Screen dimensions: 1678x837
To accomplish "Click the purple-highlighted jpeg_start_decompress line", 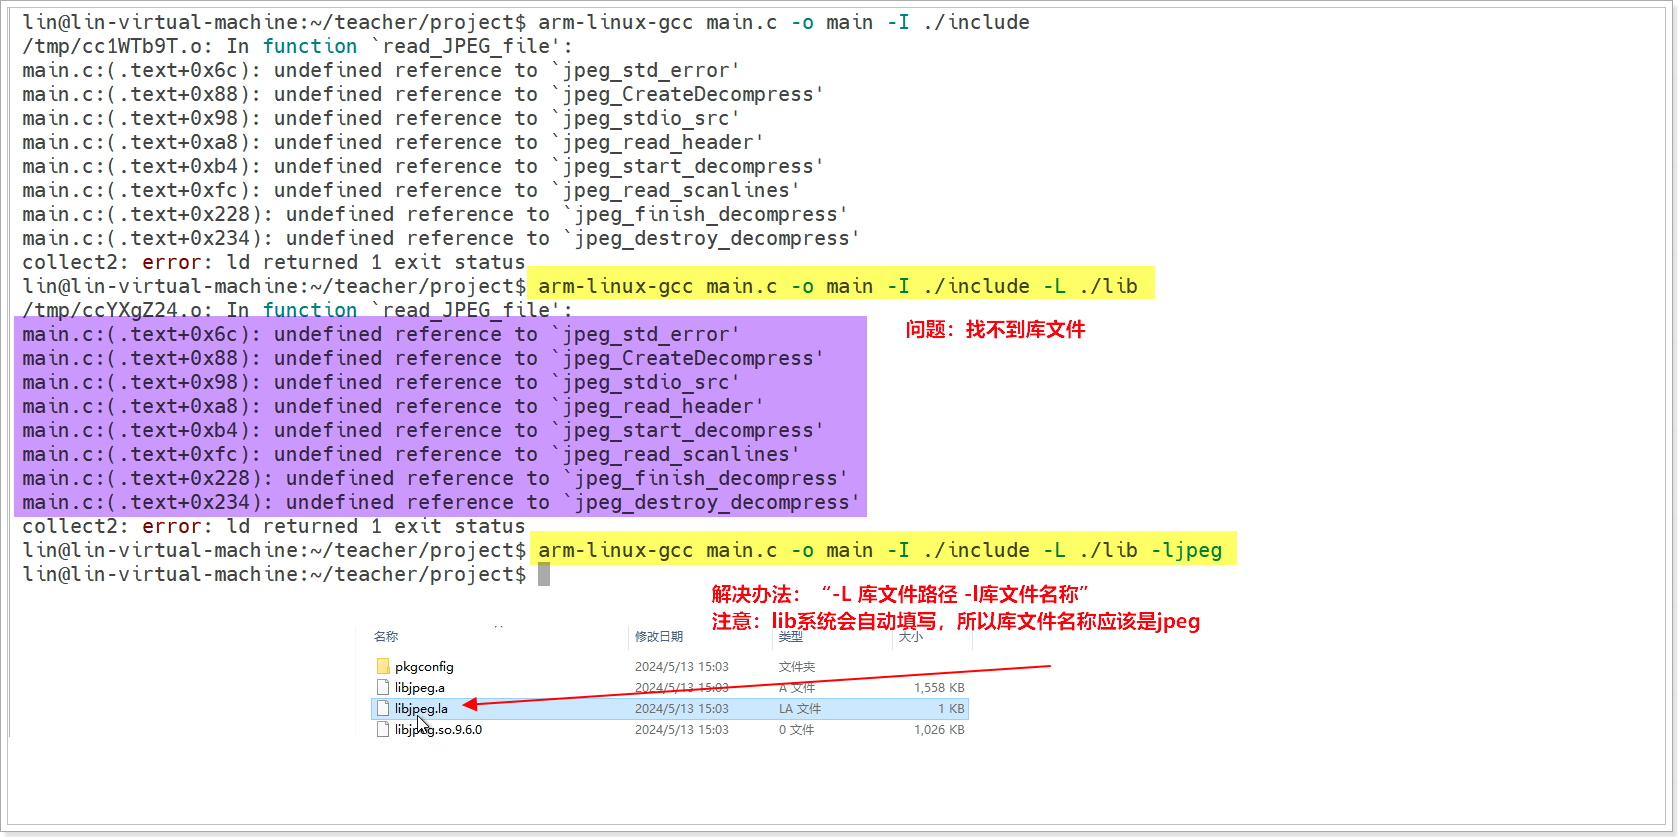I will 423,430.
